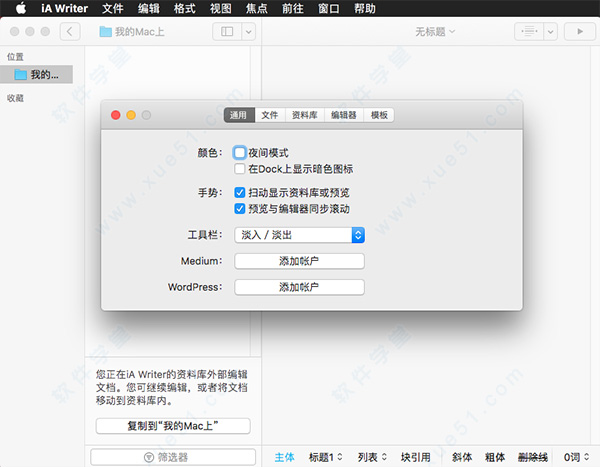Click the 筛选器 filter field
Image resolution: width=600 pixels, height=467 pixels.
[173, 457]
